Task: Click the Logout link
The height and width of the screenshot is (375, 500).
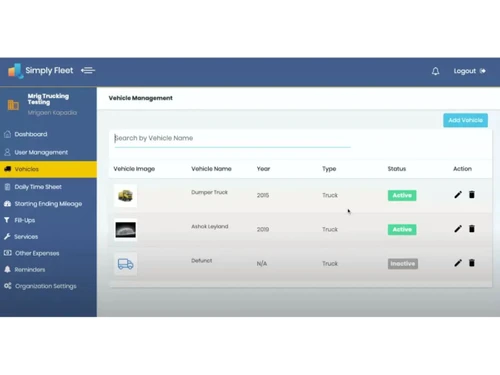Action: click(464, 71)
